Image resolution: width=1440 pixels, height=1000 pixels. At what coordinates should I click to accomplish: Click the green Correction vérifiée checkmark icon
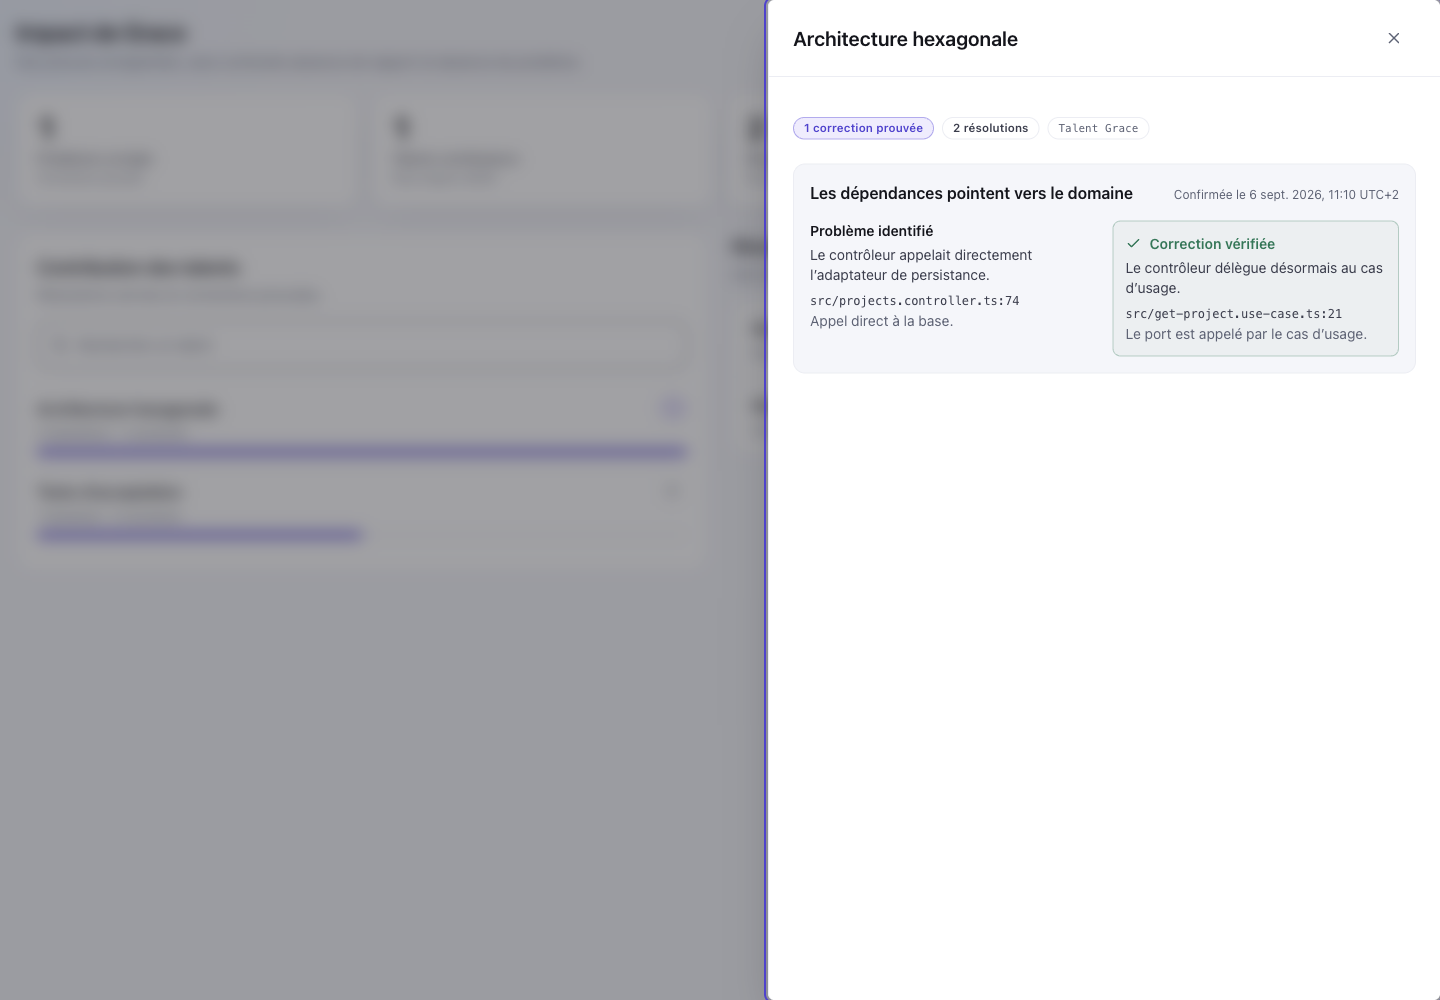[x=1133, y=243]
